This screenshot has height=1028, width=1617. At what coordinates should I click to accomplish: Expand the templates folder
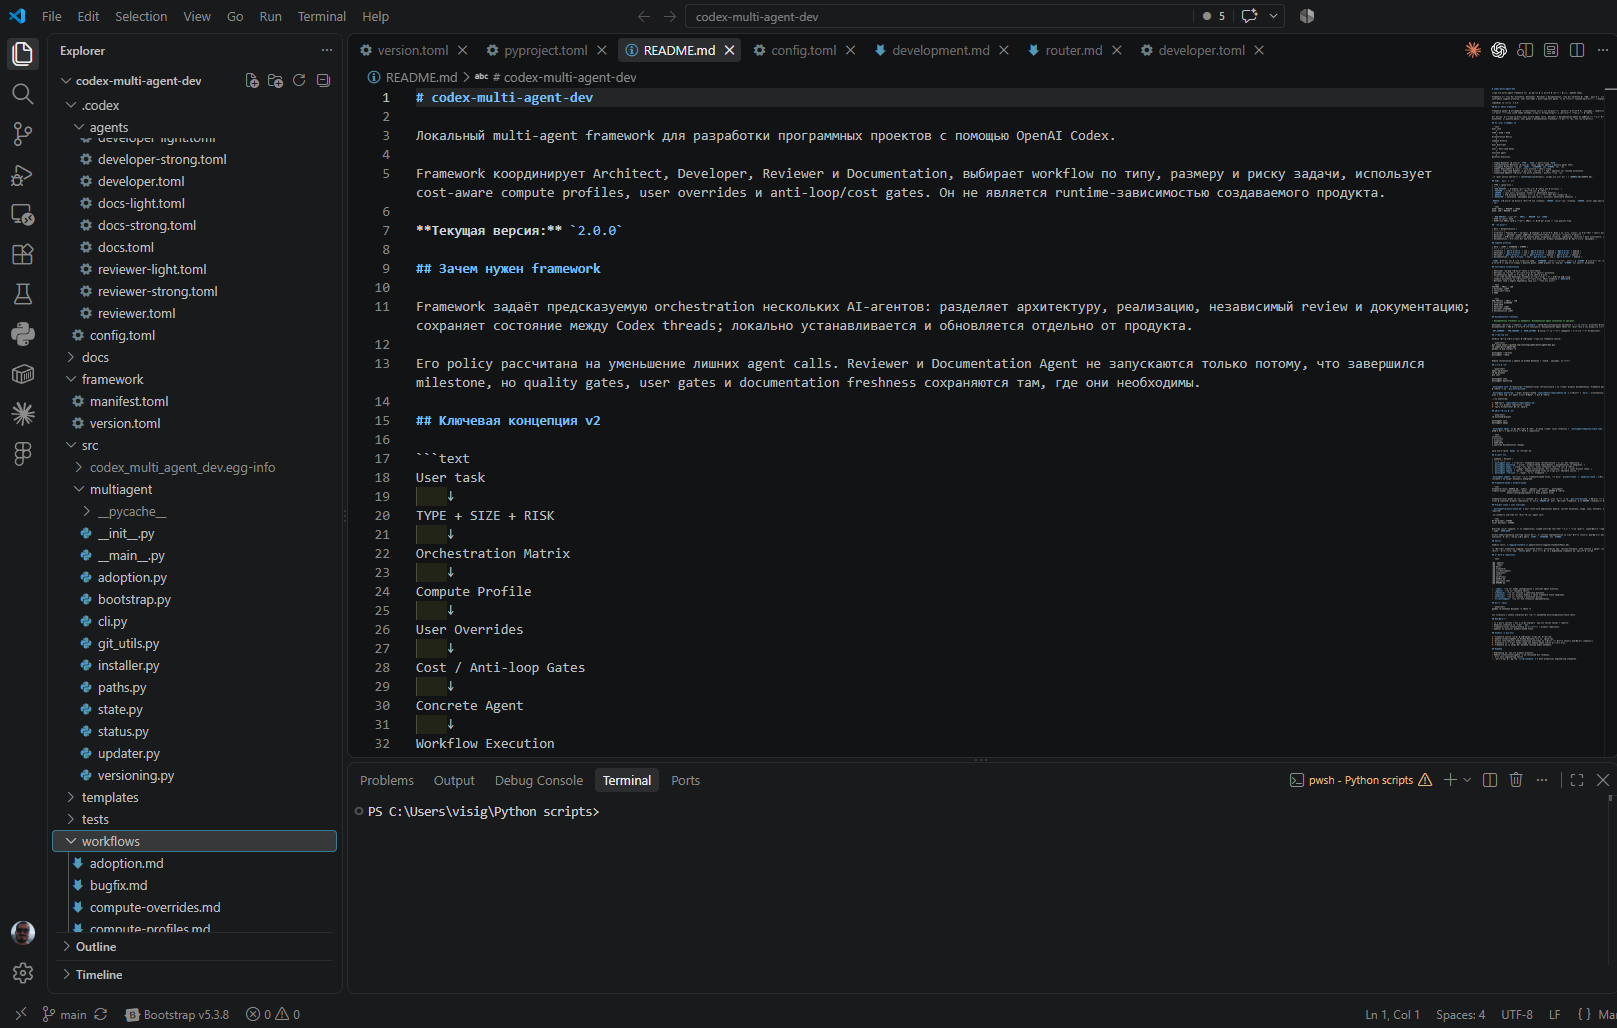[x=194, y=797]
